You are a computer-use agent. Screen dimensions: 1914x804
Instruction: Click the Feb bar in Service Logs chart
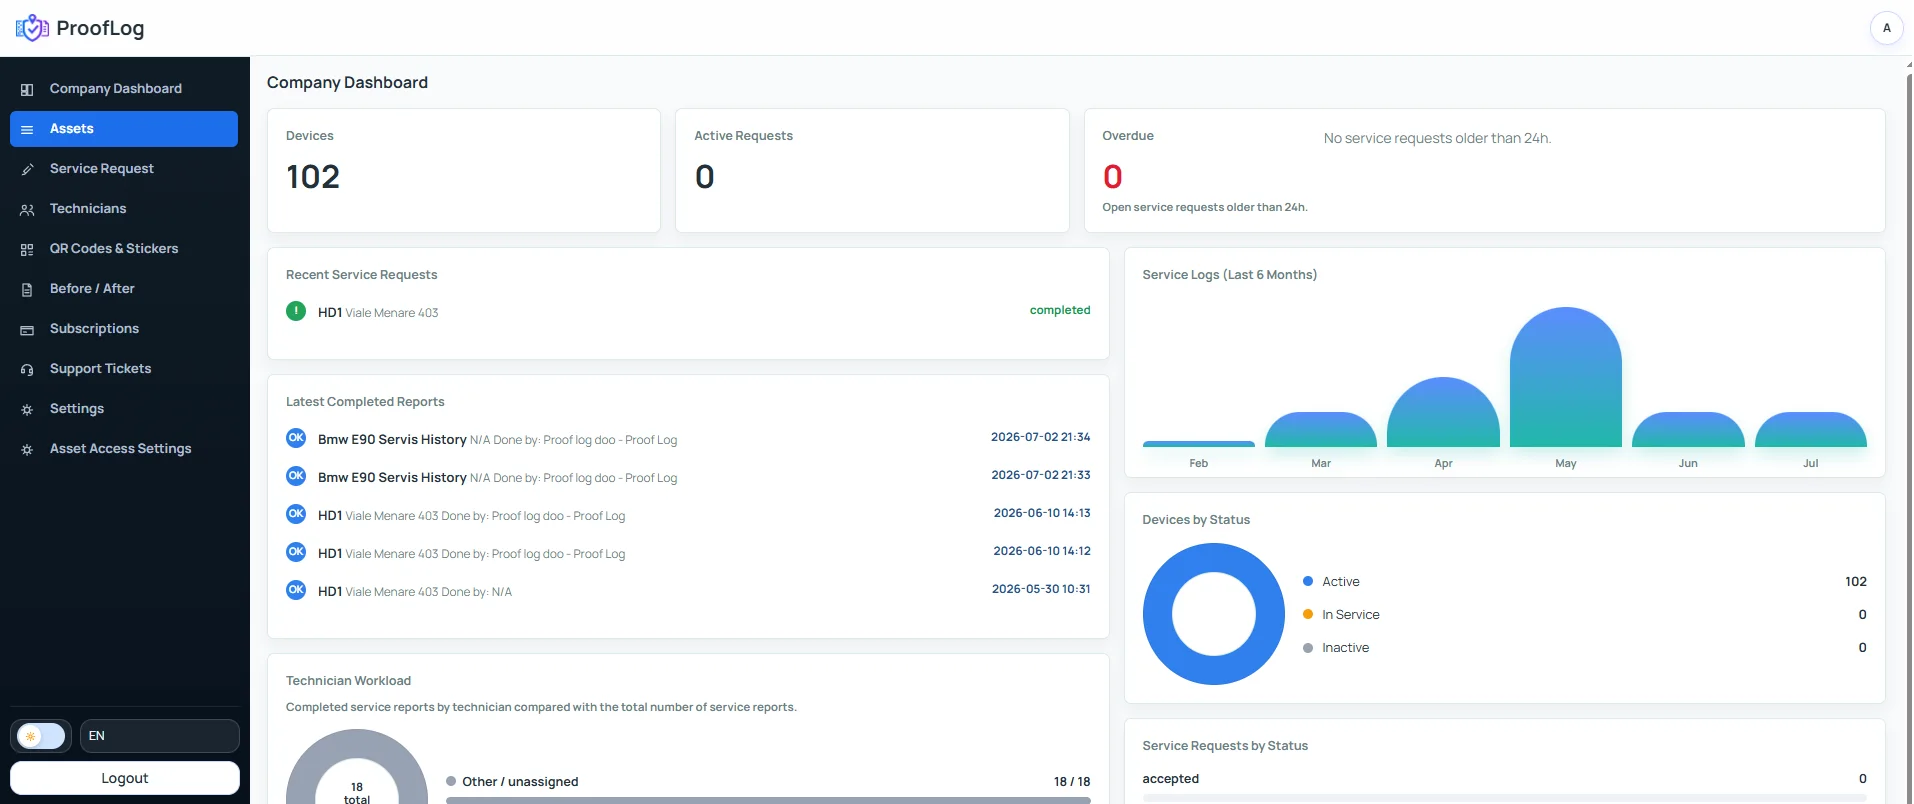pos(1199,444)
